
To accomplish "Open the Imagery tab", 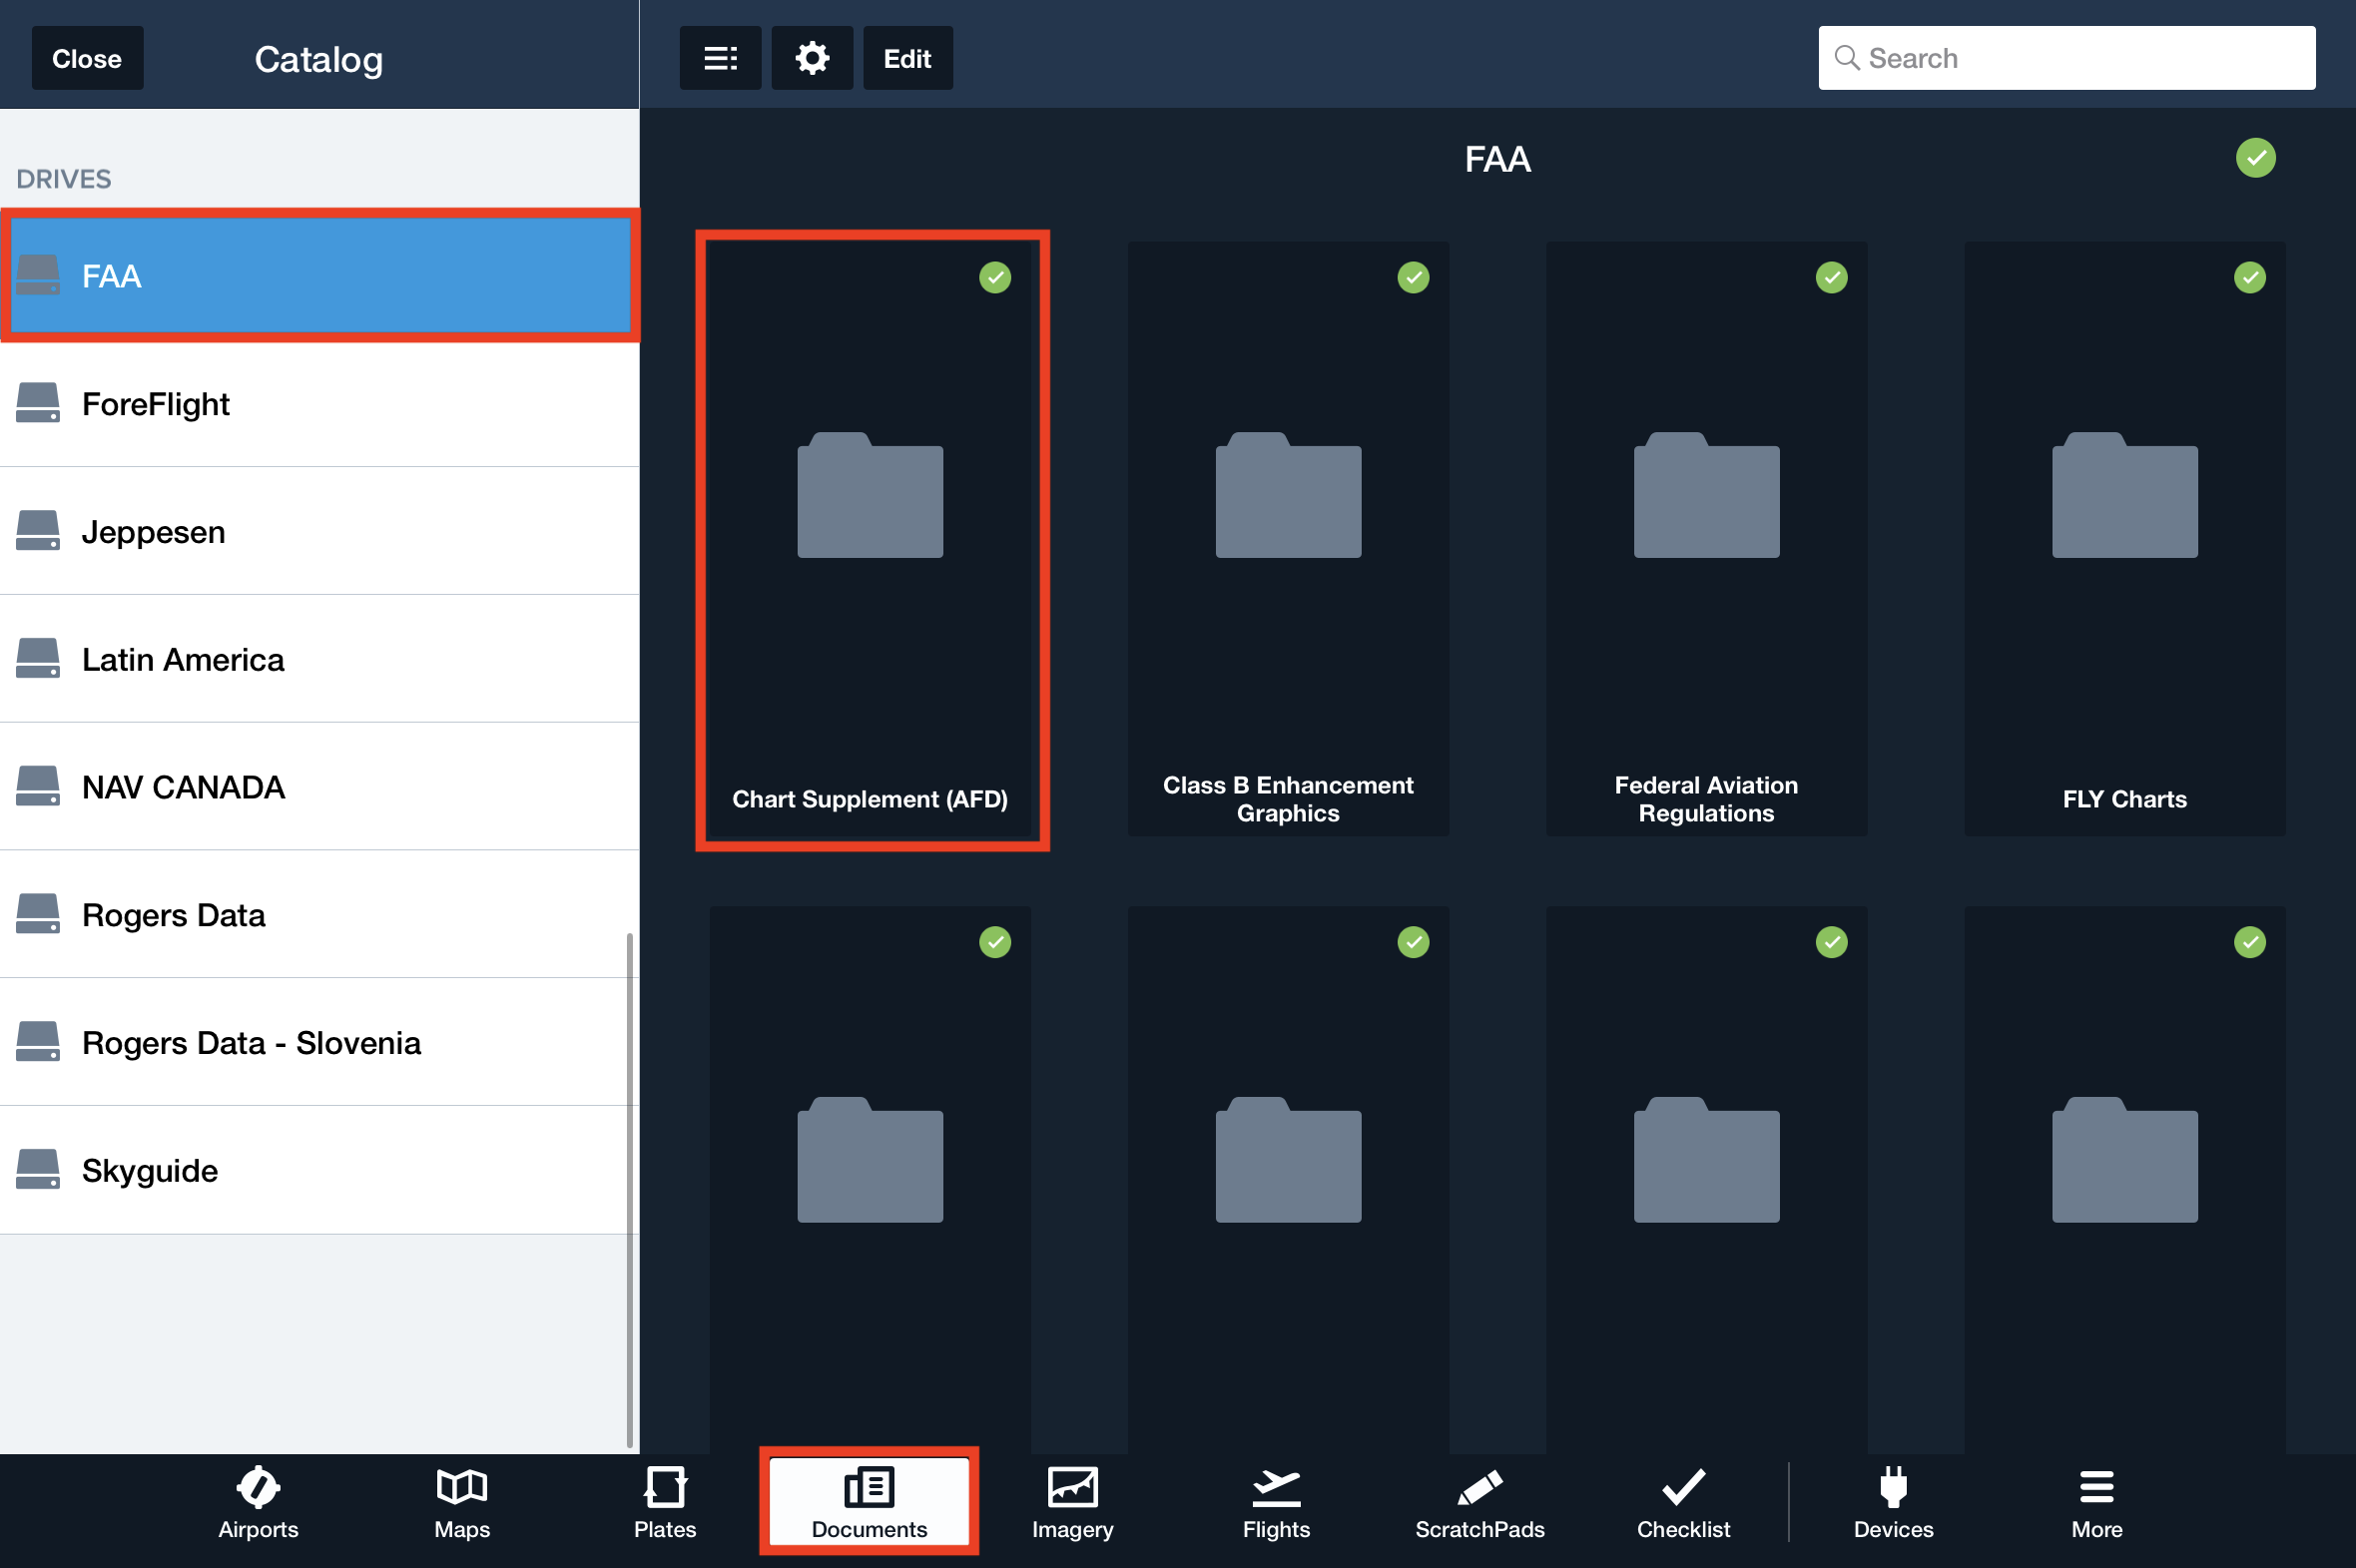I will point(1072,1502).
